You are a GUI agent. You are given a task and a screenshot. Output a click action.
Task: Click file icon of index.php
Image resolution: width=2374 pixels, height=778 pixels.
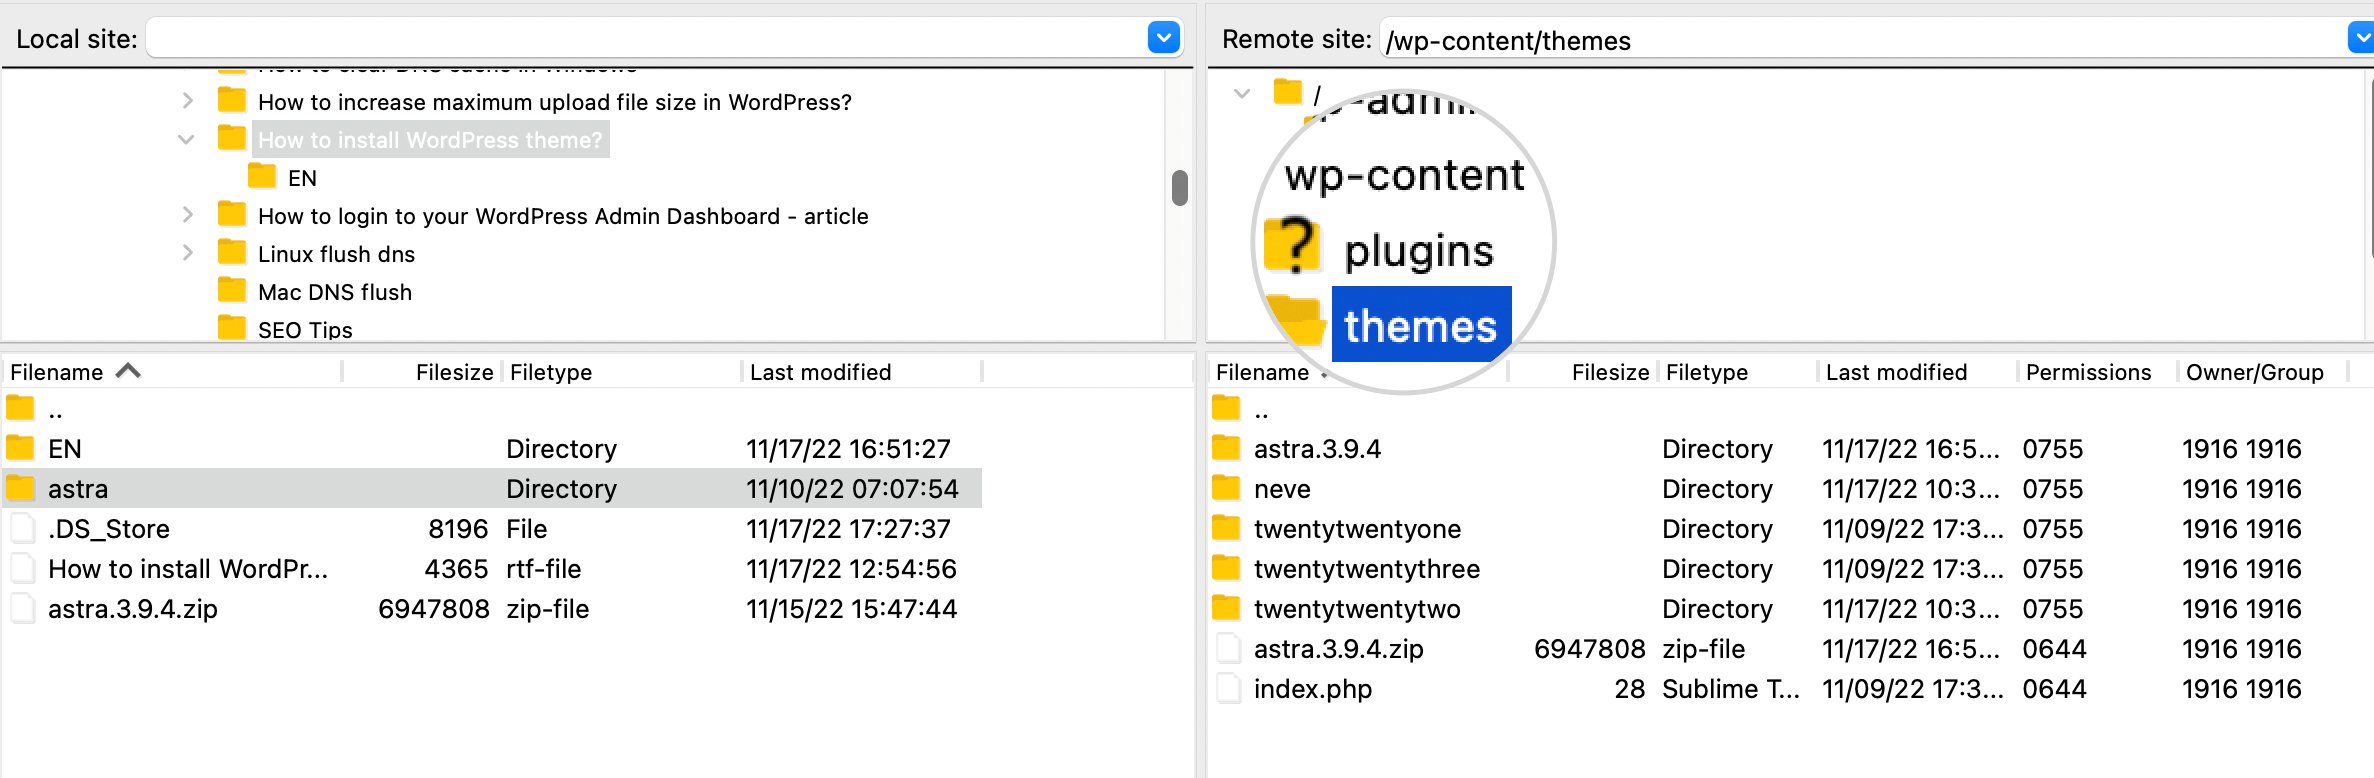[x=1228, y=688]
